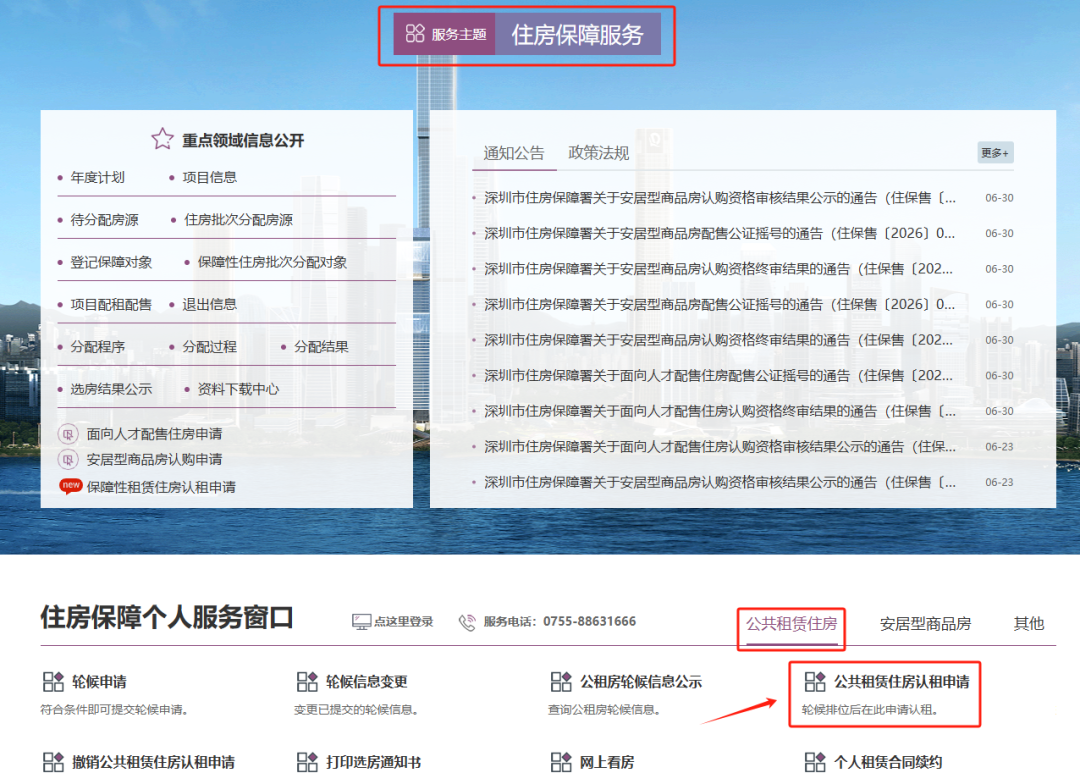This screenshot has height=773, width=1080.
Task: Click the phone number 0755-88631666
Action: pyautogui.click(x=590, y=621)
